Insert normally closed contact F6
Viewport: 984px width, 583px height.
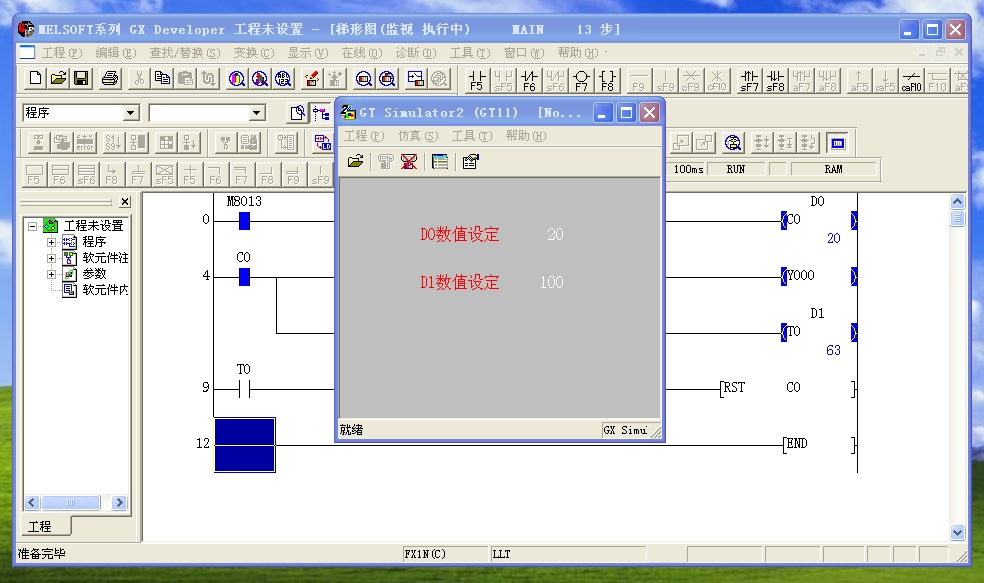529,80
